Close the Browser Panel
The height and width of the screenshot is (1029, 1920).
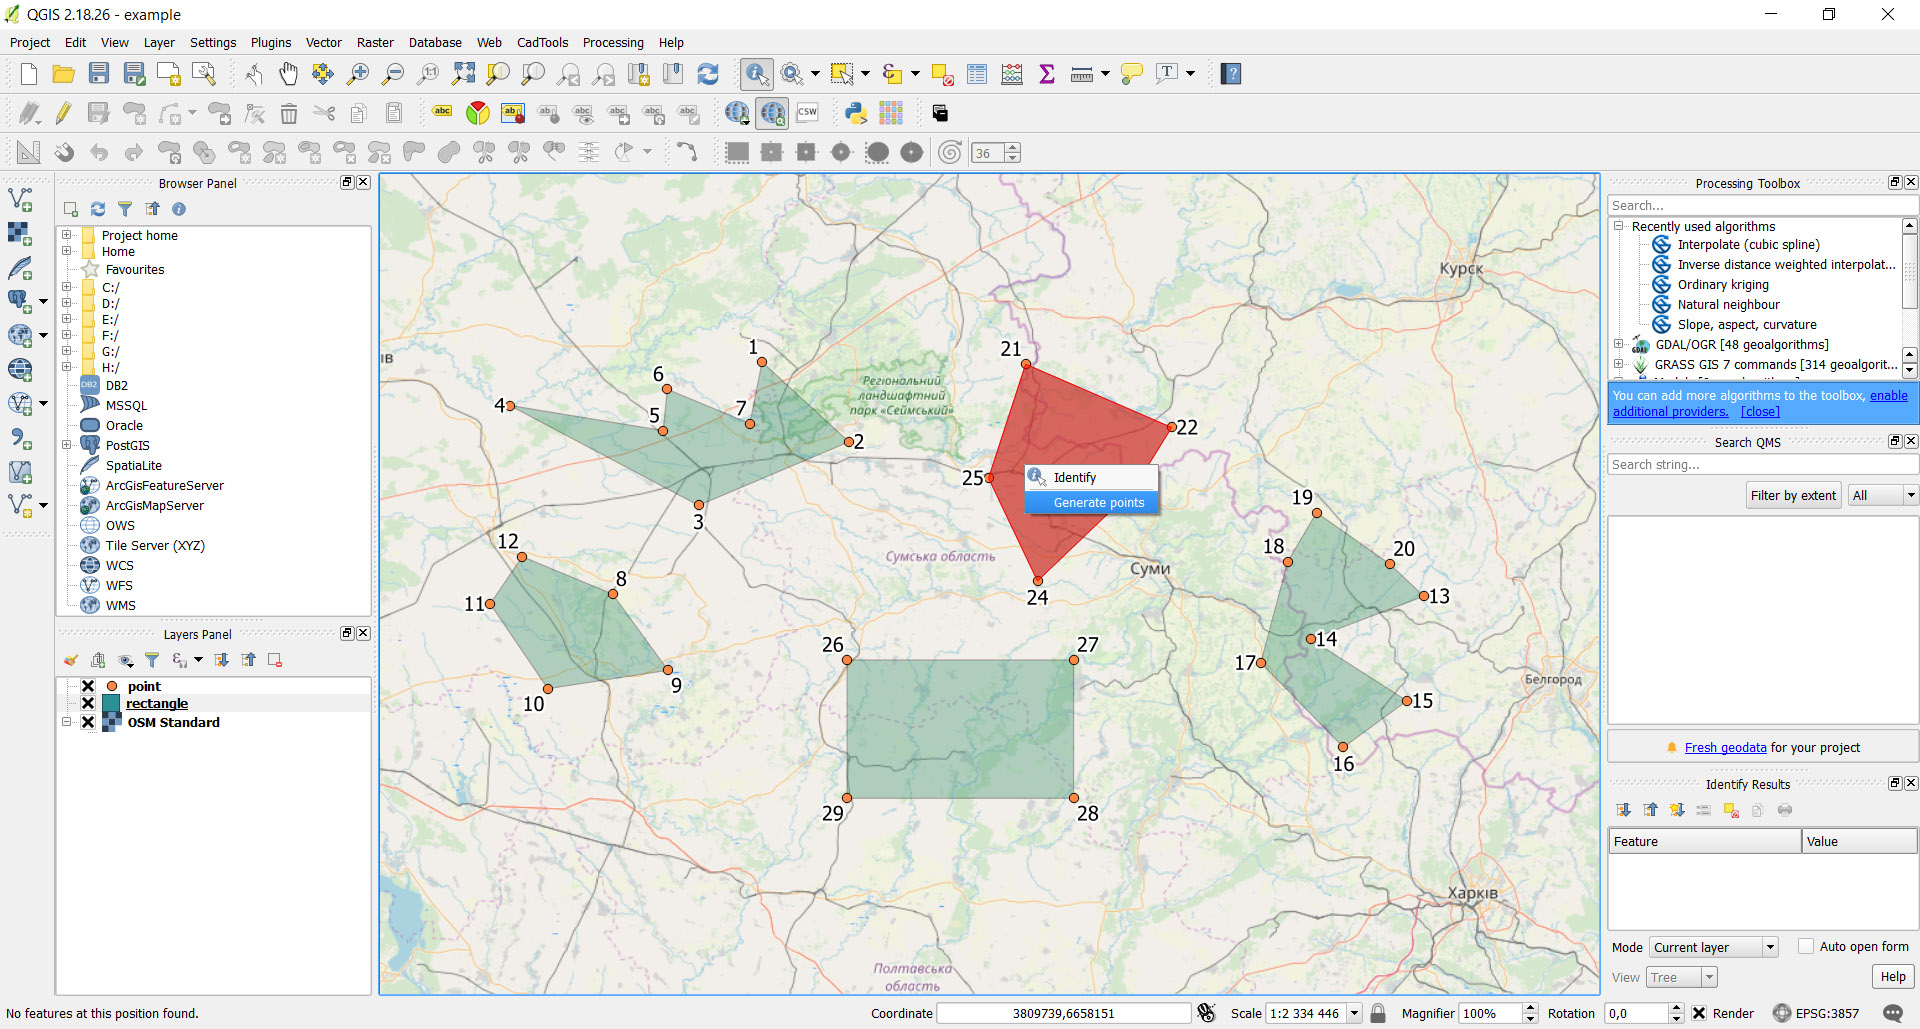pos(364,182)
